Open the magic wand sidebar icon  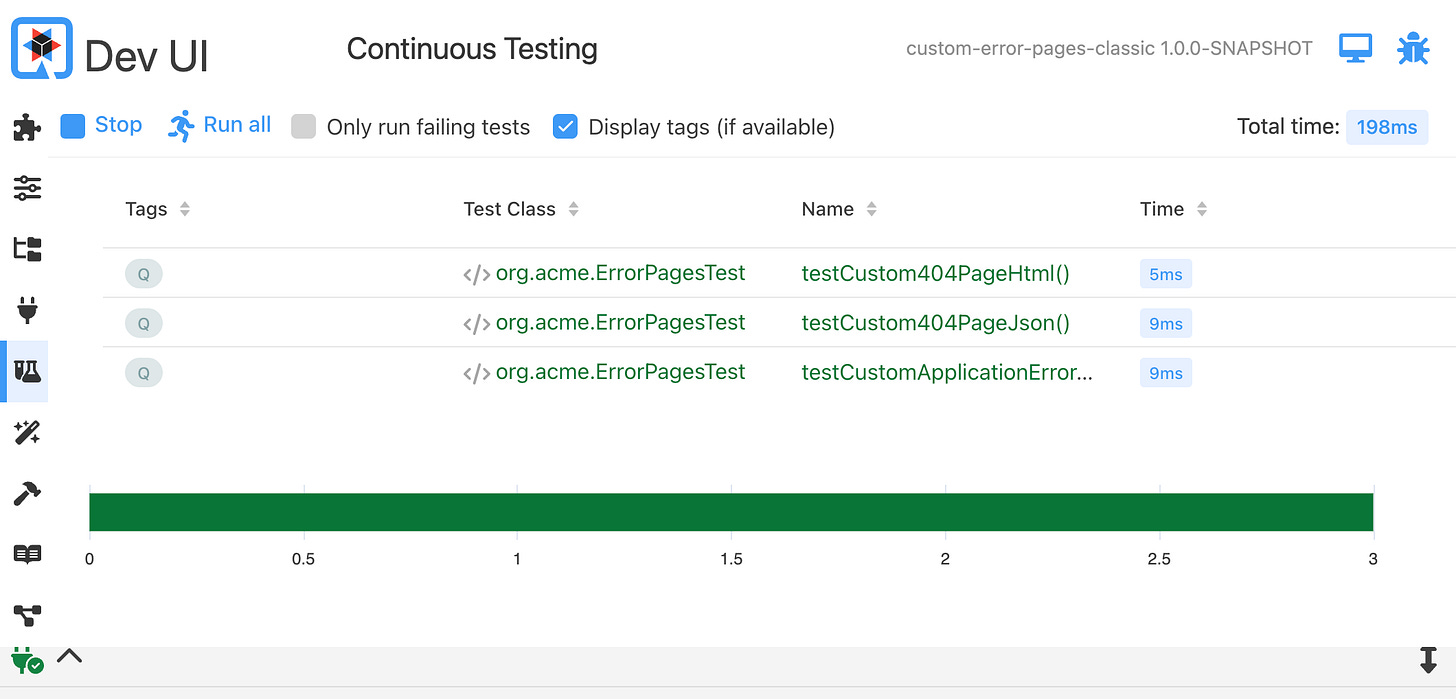(27, 432)
